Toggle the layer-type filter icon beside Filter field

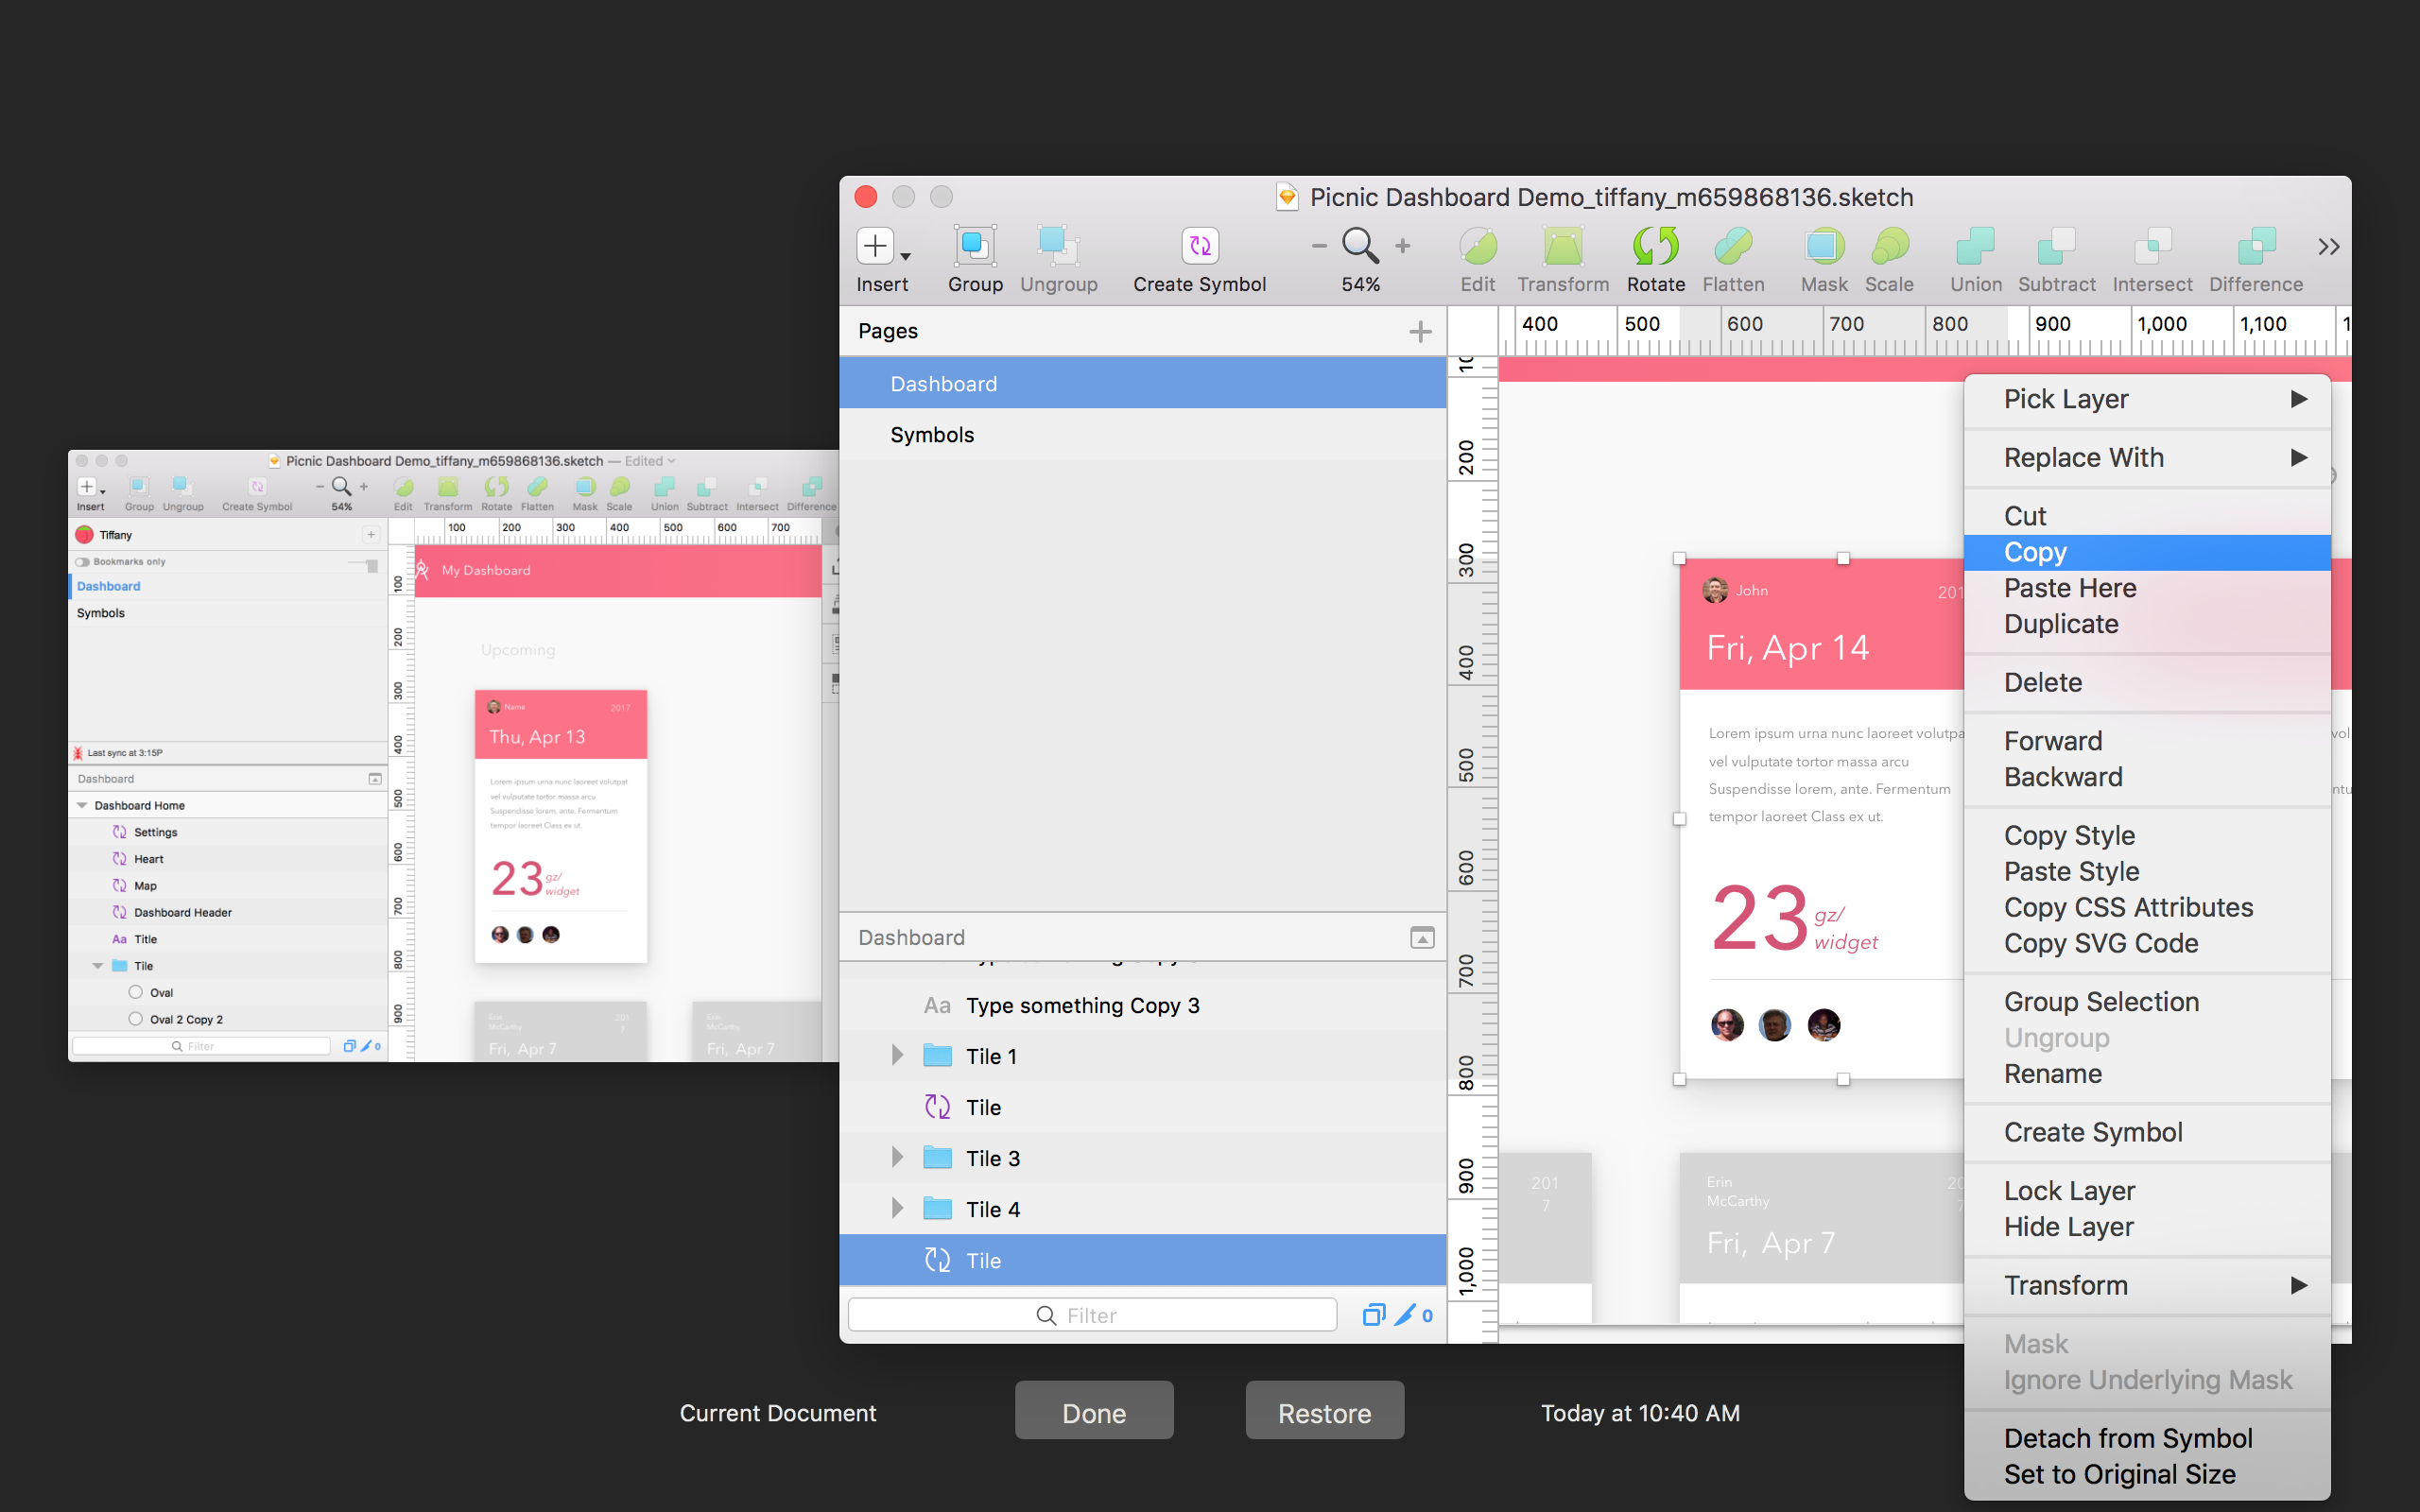tap(1373, 1315)
